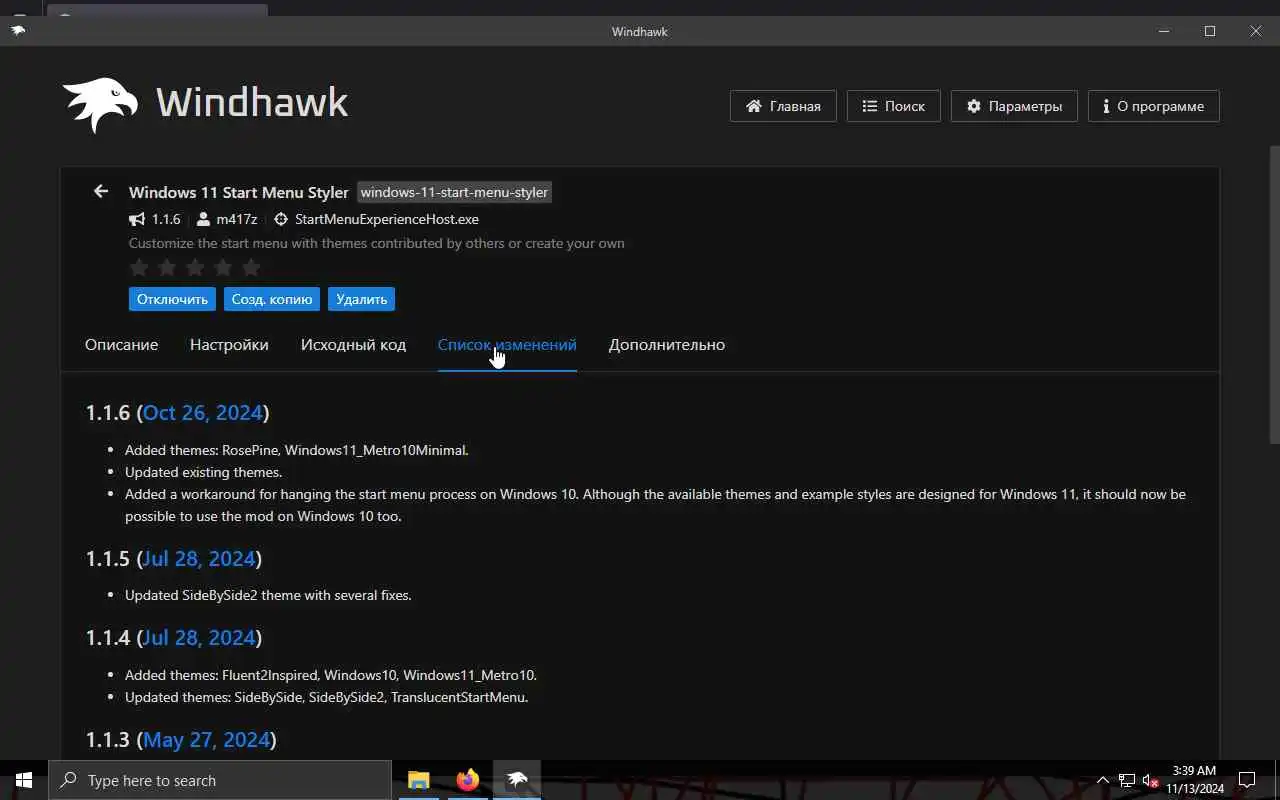
Task: Show hidden system tray icons
Action: pyautogui.click(x=1103, y=780)
